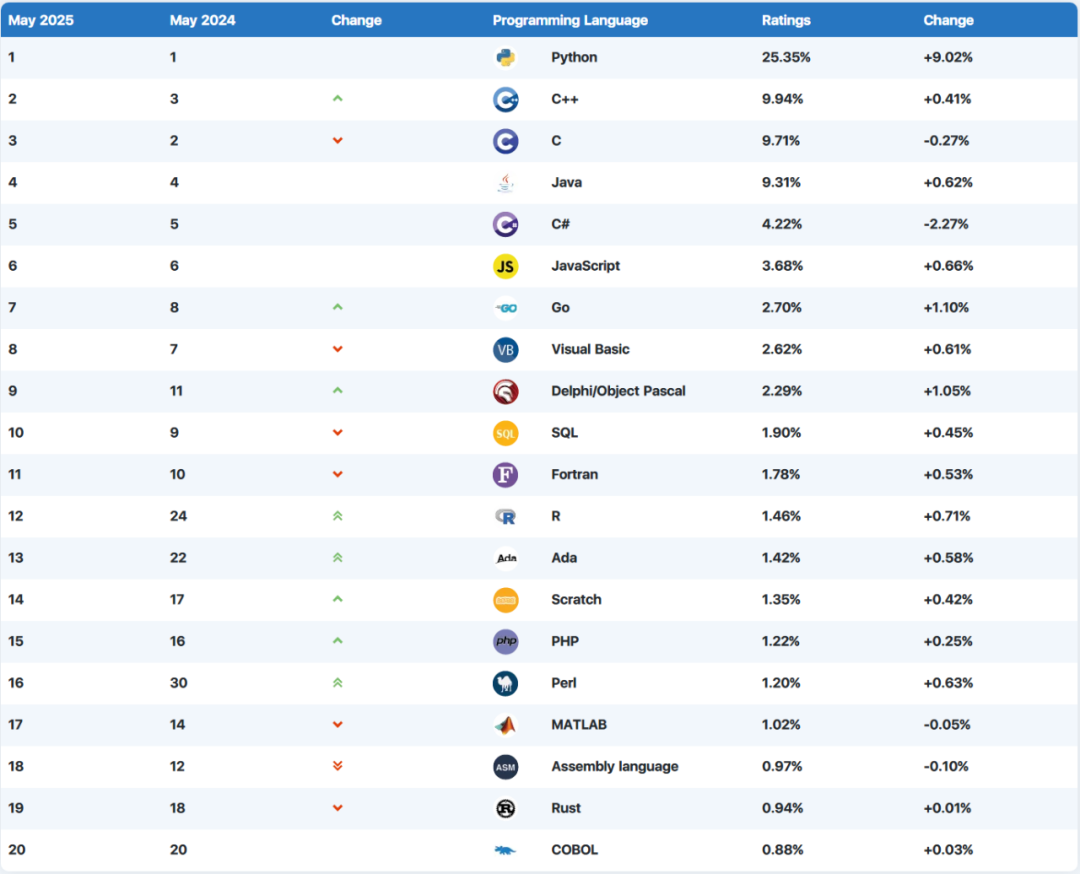1080x874 pixels.
Task: Click the Python logo icon
Action: click(505, 58)
